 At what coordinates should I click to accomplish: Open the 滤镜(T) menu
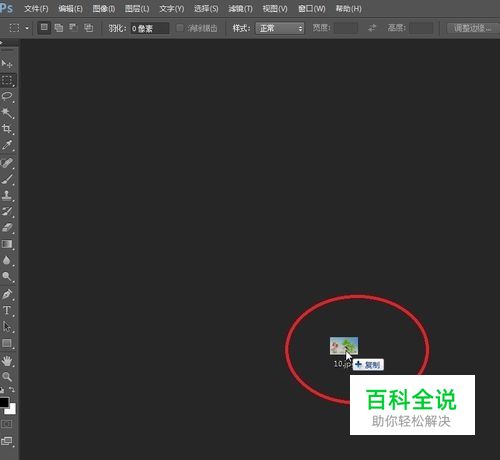coord(240,9)
